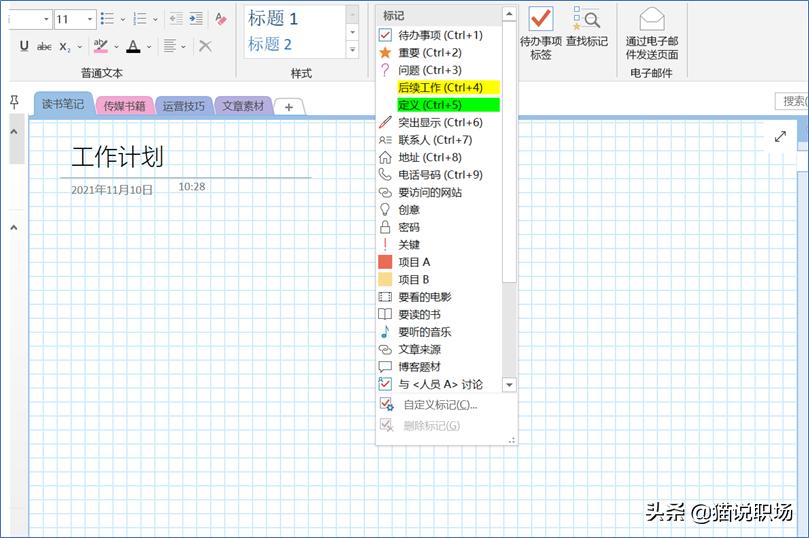Open subscript/superscript dropdown arrow
The height and width of the screenshot is (538, 809).
point(80,47)
